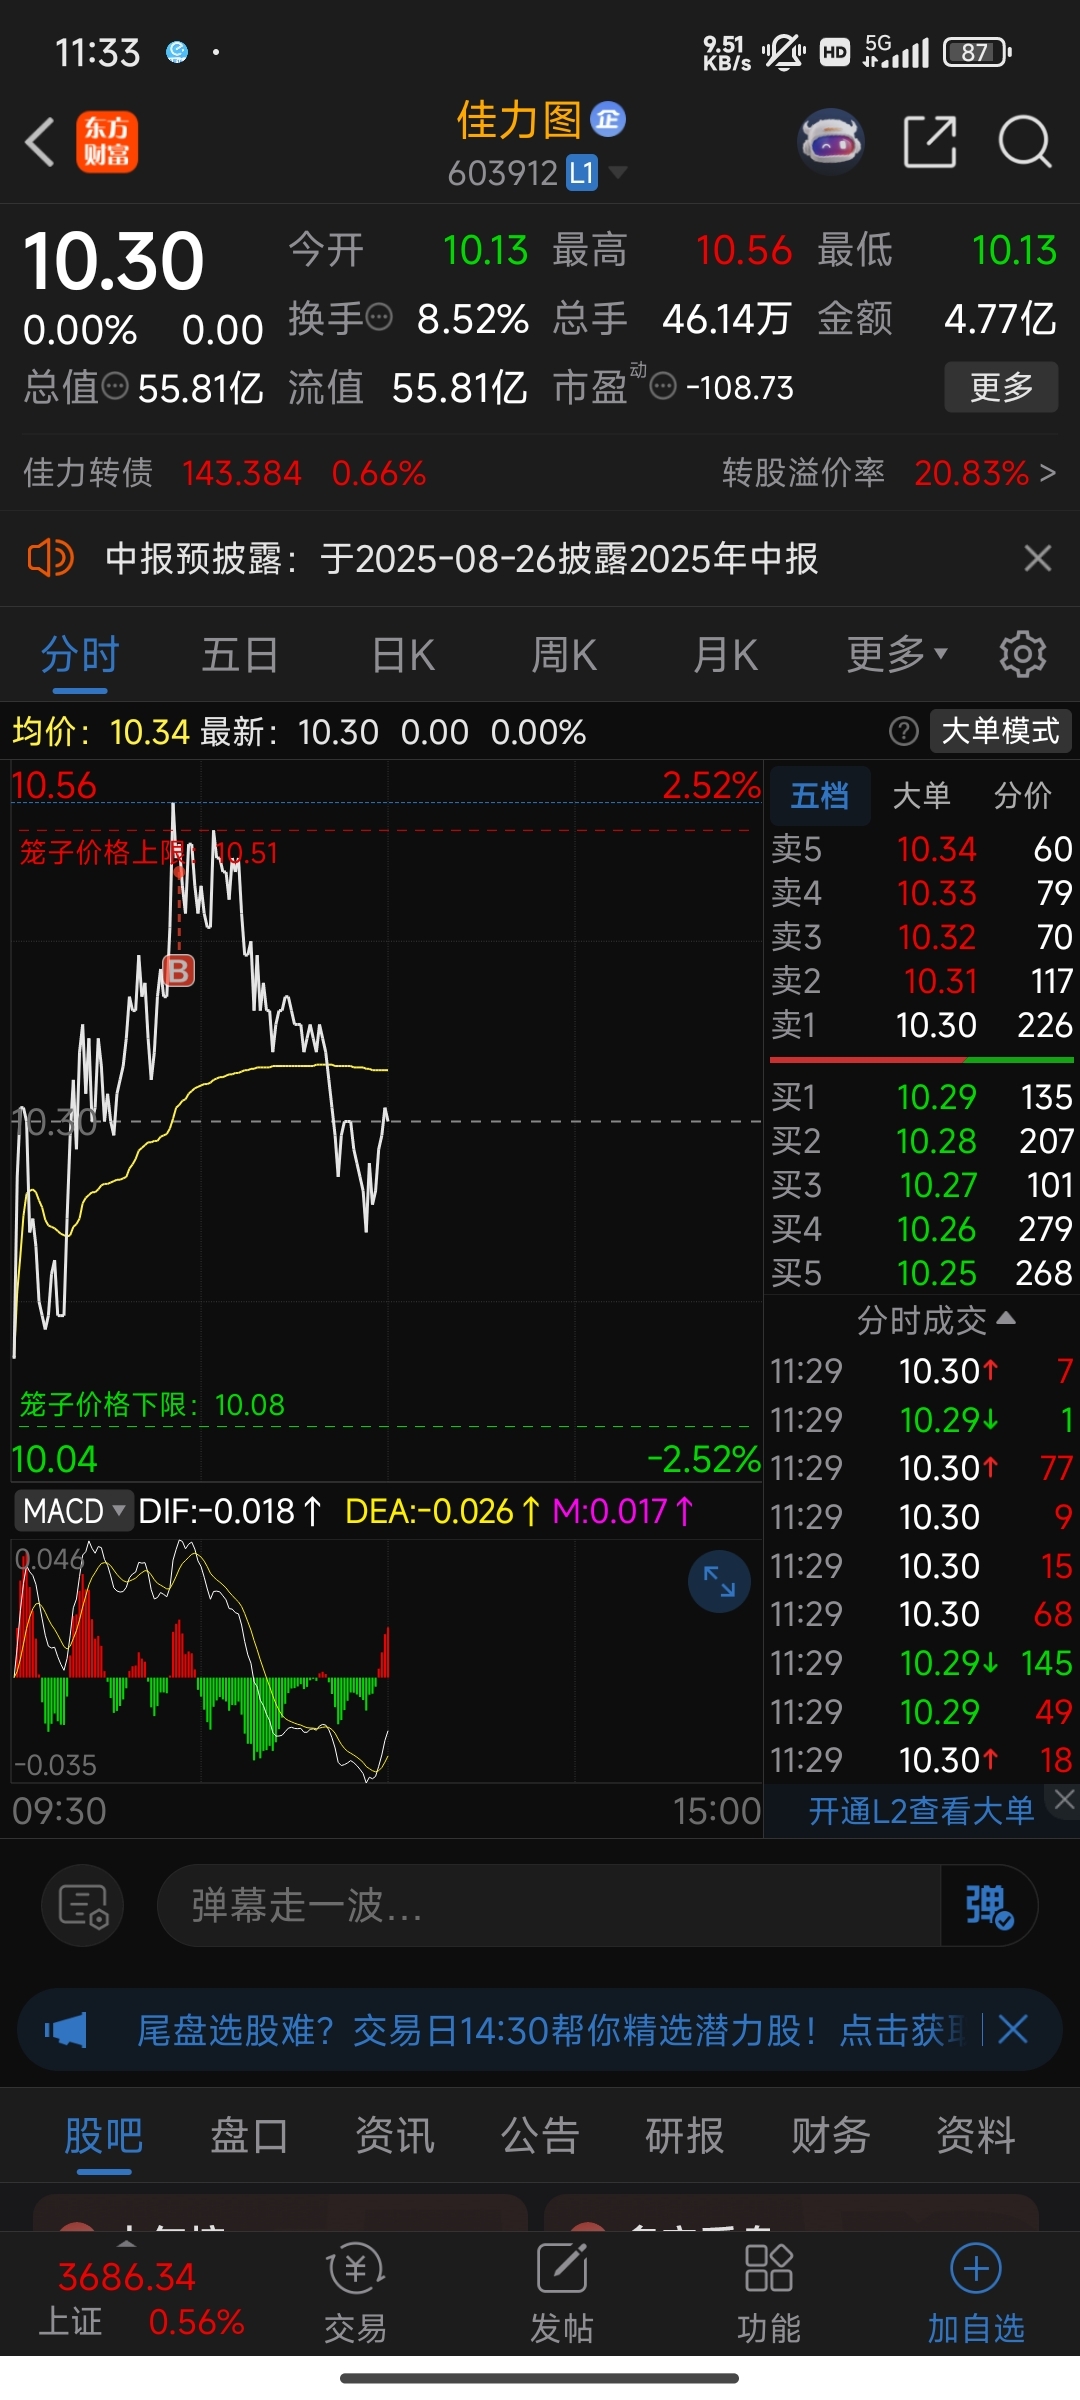
Task: Focus 弹幕走一波 input field
Action: [x=549, y=1905]
